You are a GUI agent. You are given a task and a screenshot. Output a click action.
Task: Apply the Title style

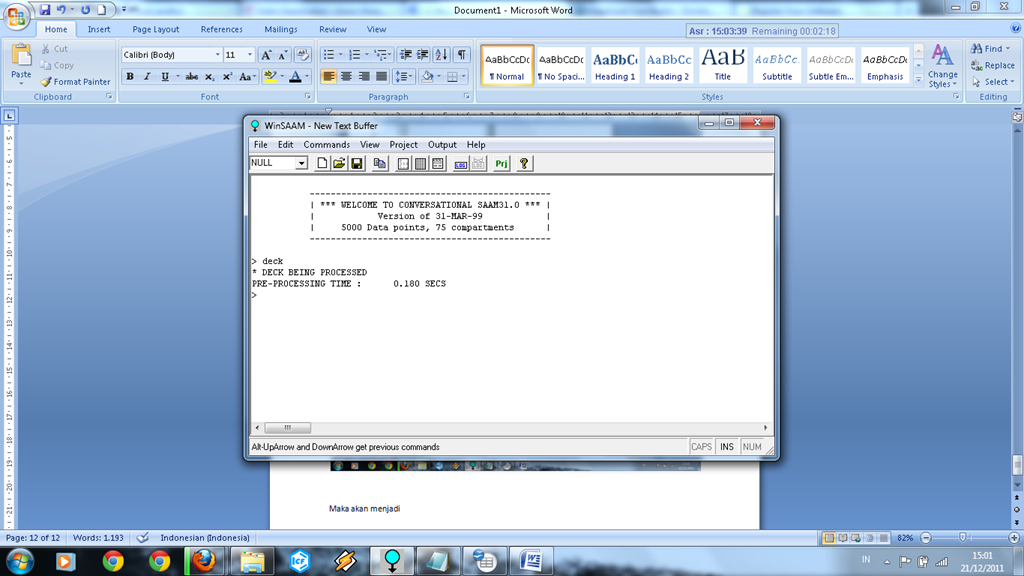tap(722, 65)
